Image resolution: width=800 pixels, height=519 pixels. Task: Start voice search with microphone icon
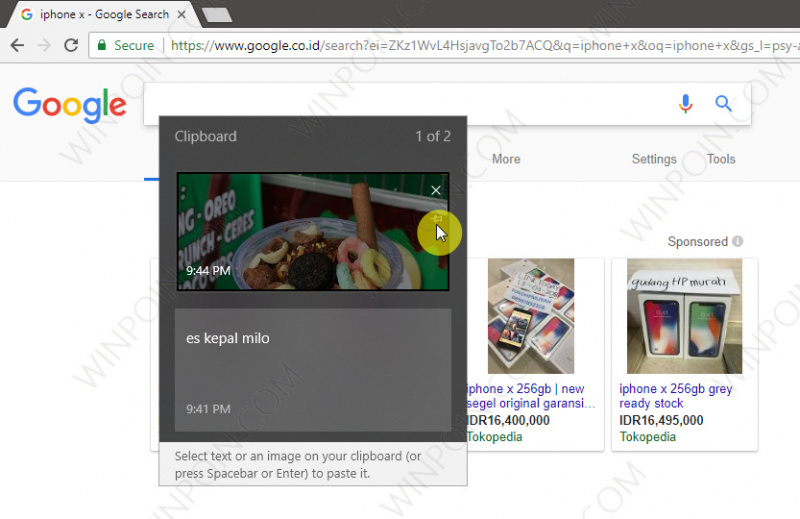[686, 104]
